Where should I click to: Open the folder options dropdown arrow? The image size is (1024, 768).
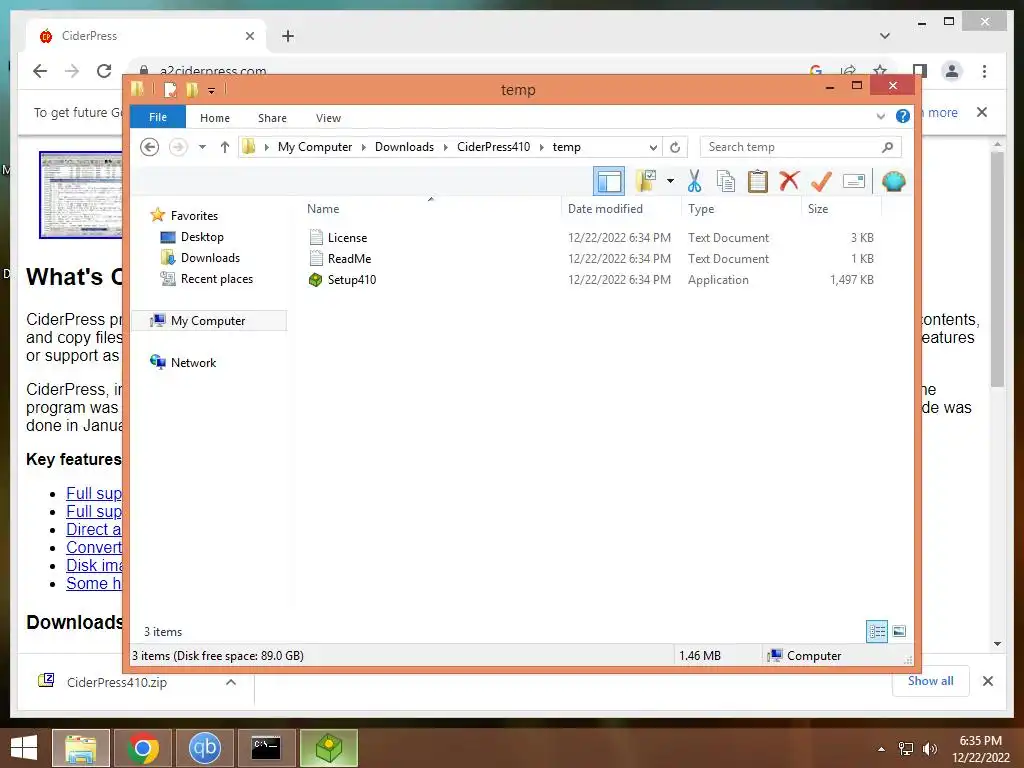coord(670,181)
